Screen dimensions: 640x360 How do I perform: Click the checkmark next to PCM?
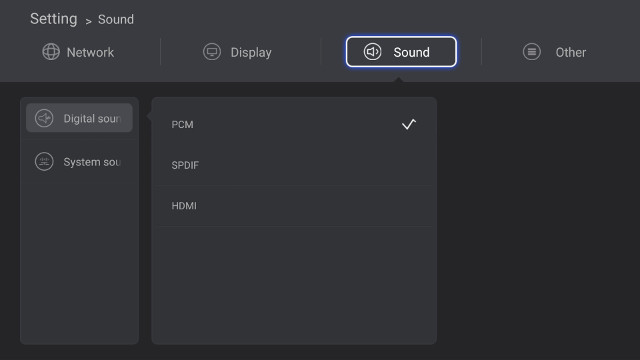(409, 124)
